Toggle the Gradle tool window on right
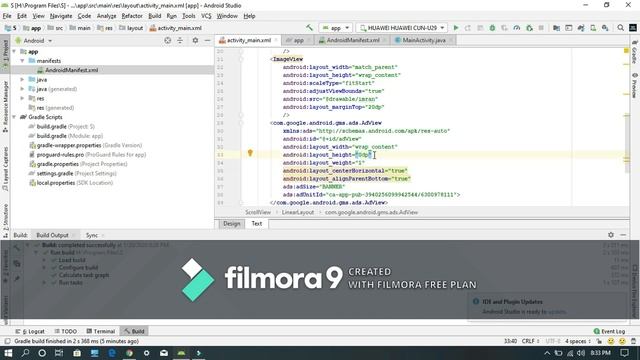640x360 pixels. click(x=635, y=52)
